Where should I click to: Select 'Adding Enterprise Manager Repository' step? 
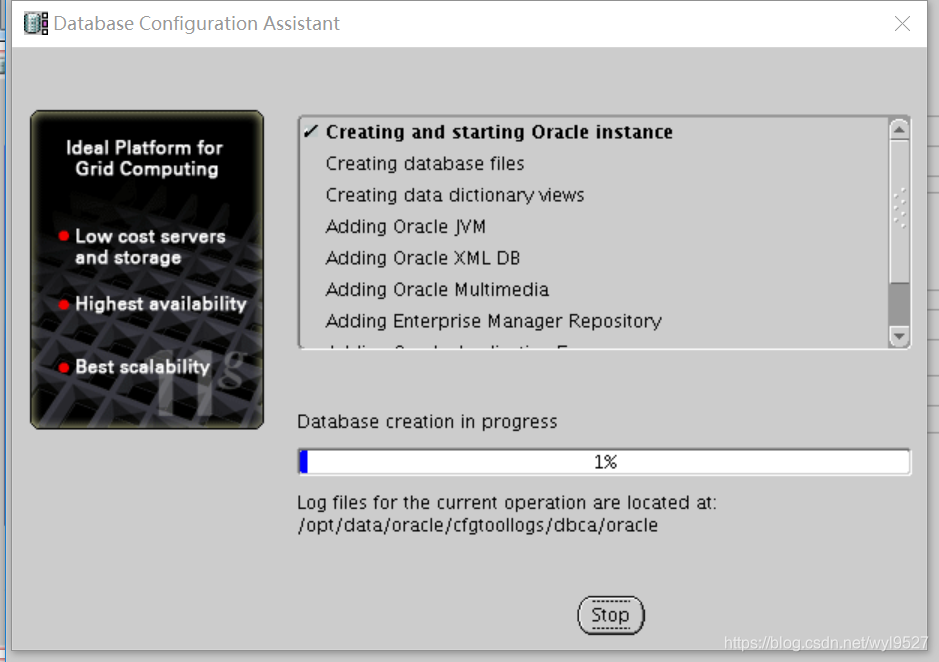pyautogui.click(x=493, y=321)
